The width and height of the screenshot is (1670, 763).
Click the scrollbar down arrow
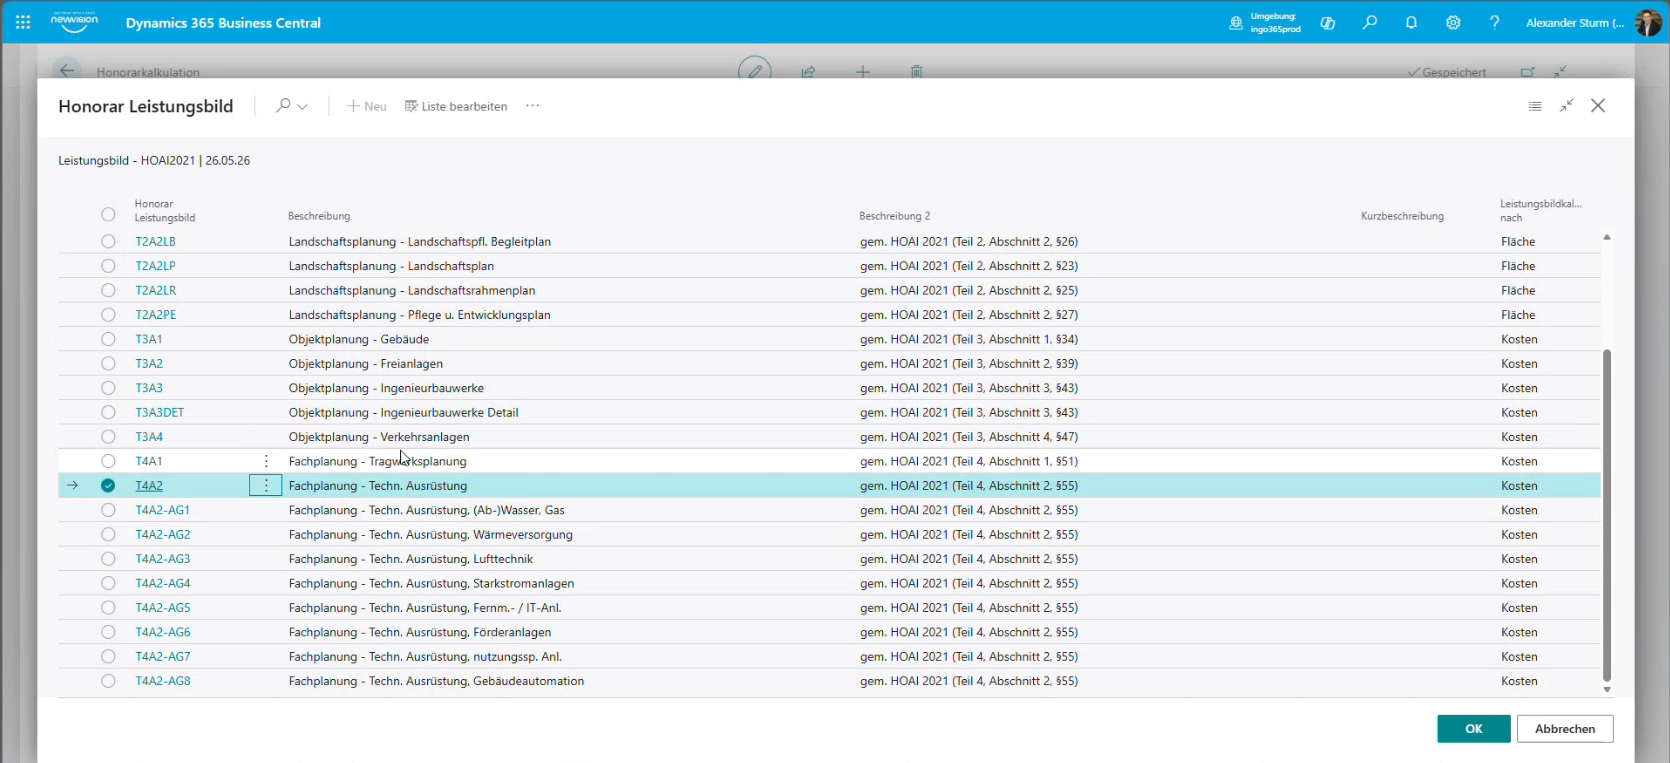[1607, 690]
